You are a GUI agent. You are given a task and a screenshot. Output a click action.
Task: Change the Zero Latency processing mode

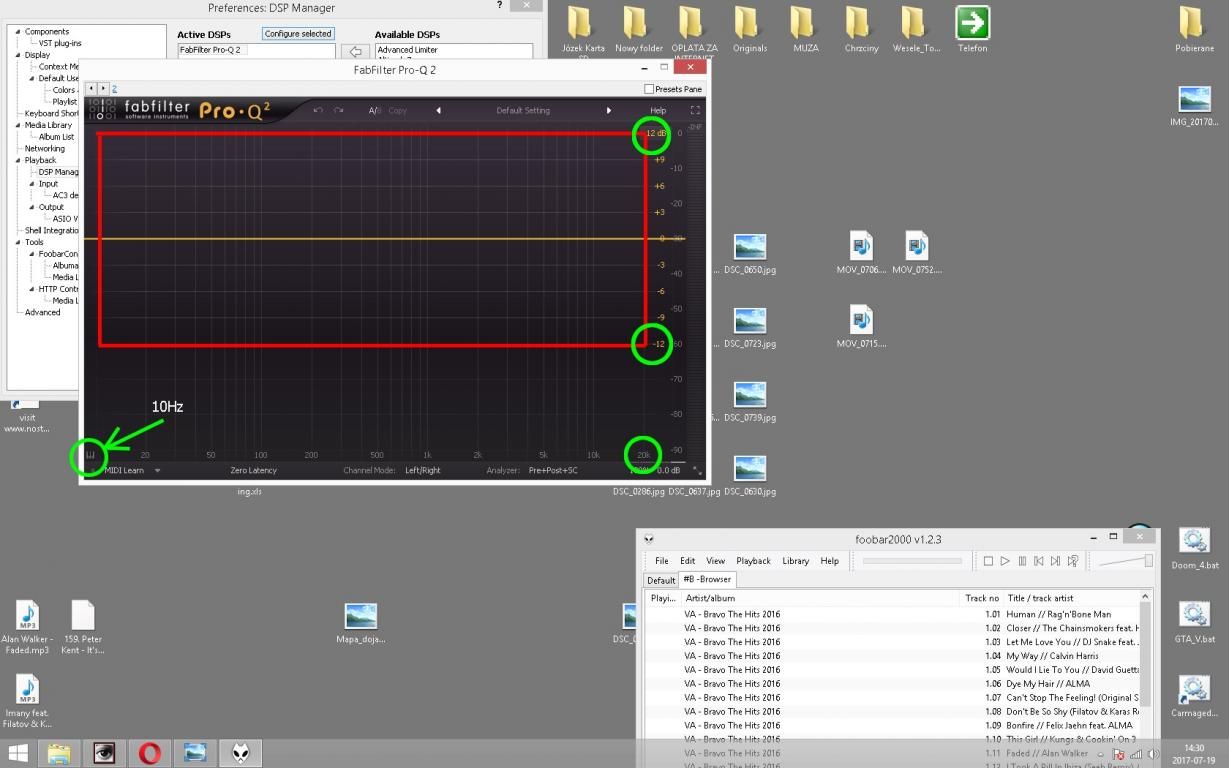click(x=253, y=470)
